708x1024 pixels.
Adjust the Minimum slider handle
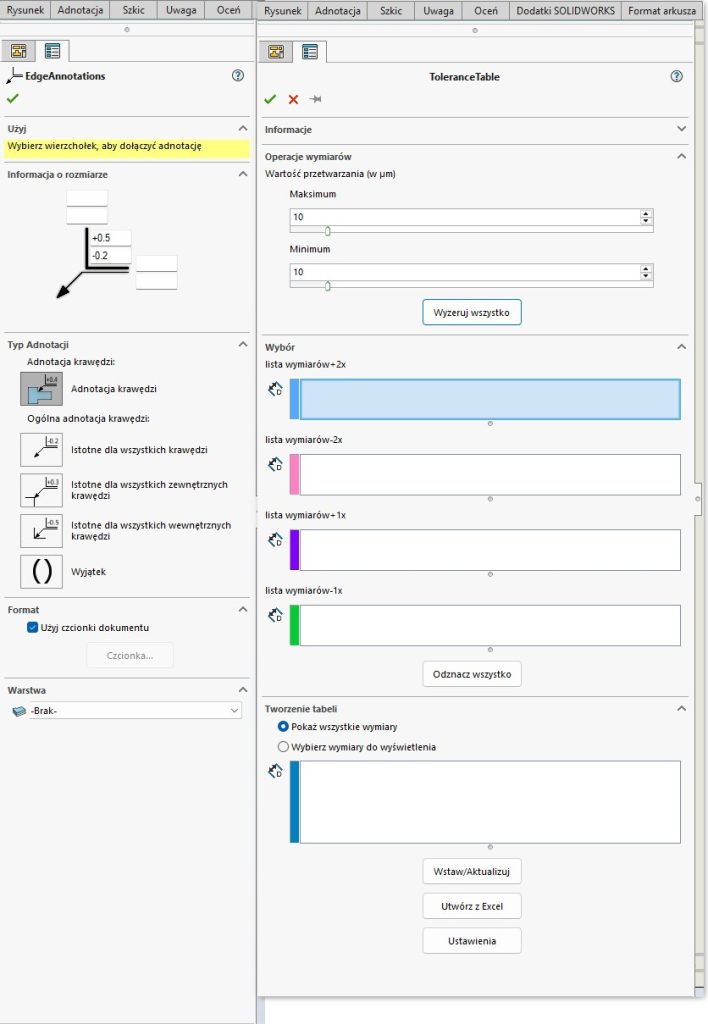(x=328, y=285)
